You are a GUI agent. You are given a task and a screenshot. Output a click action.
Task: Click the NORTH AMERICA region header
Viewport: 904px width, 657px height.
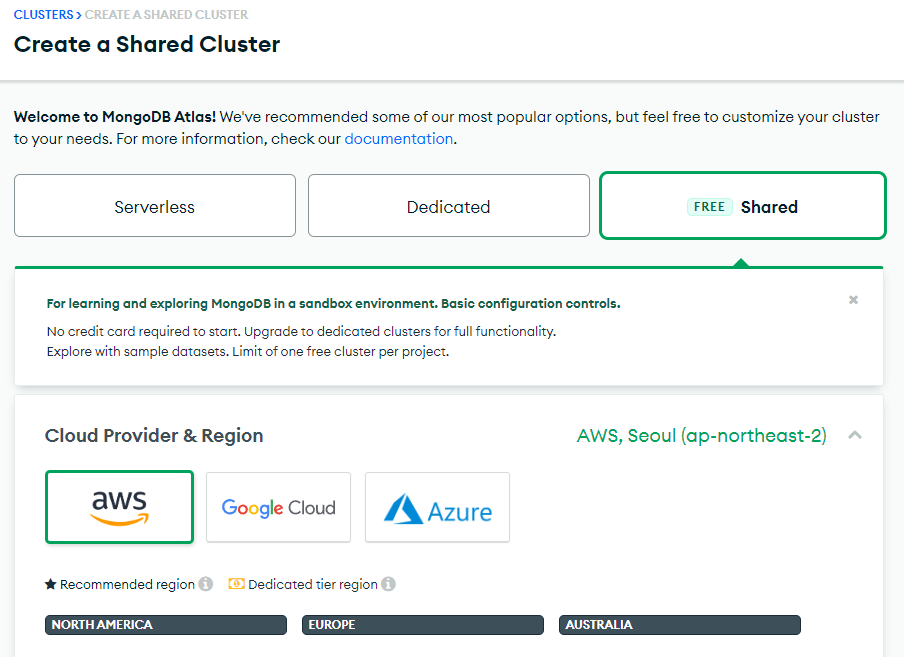pyautogui.click(x=166, y=625)
